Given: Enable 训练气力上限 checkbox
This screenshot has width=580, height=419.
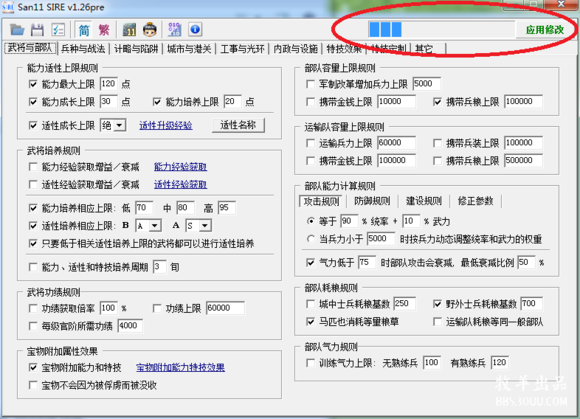Looking at the screenshot, I should pos(310,363).
